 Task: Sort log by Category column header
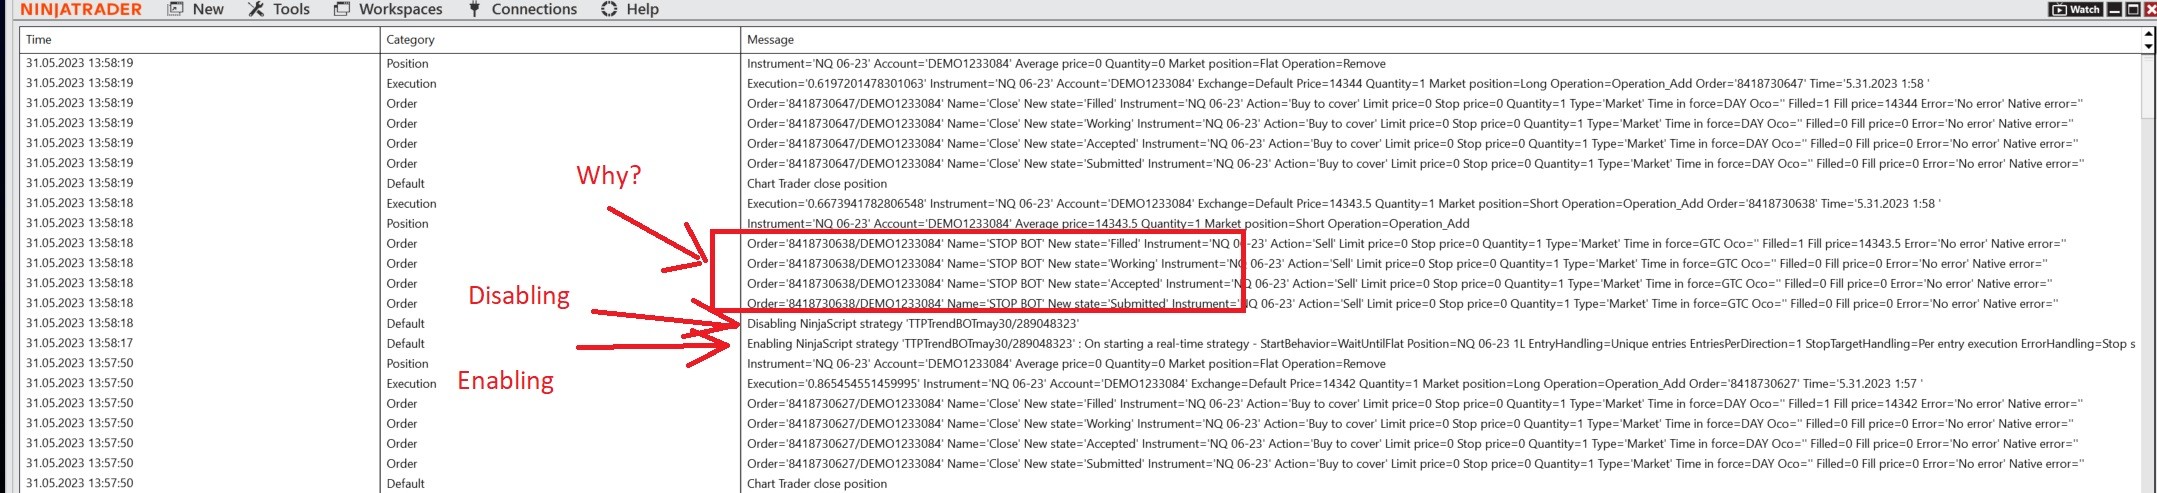(x=560, y=40)
